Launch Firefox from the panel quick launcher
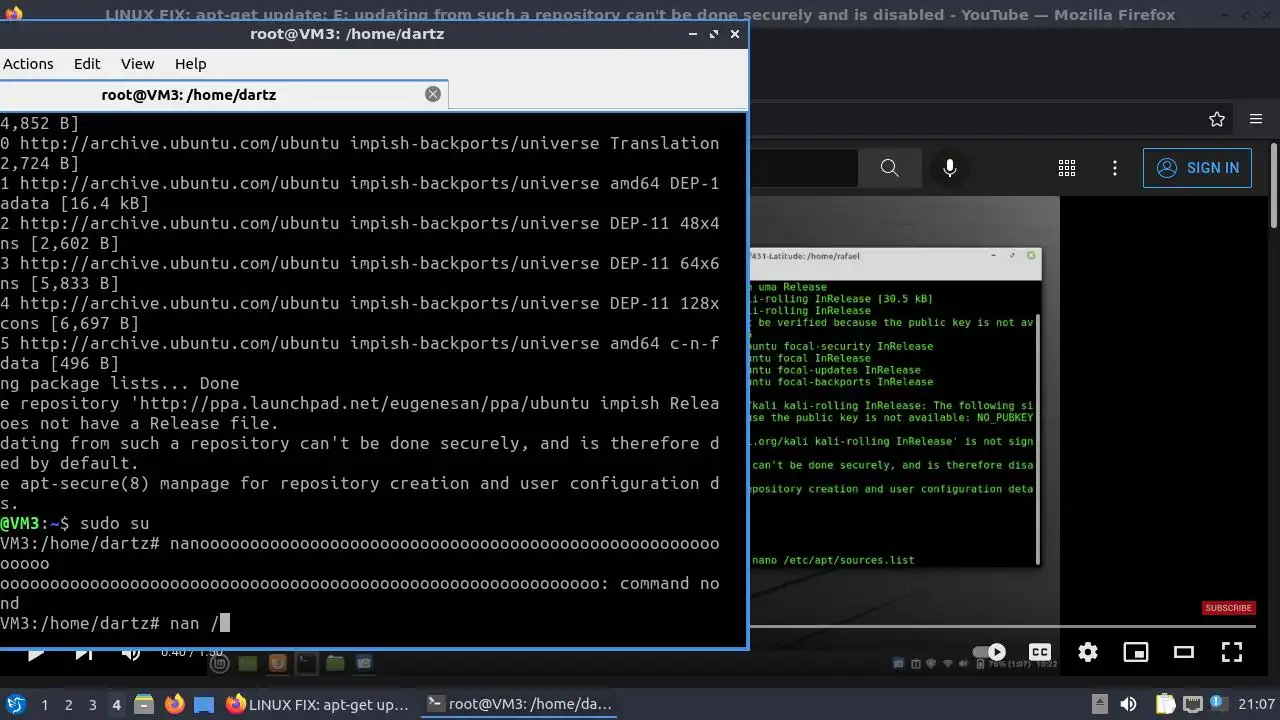The height and width of the screenshot is (720, 1280). [x=174, y=704]
